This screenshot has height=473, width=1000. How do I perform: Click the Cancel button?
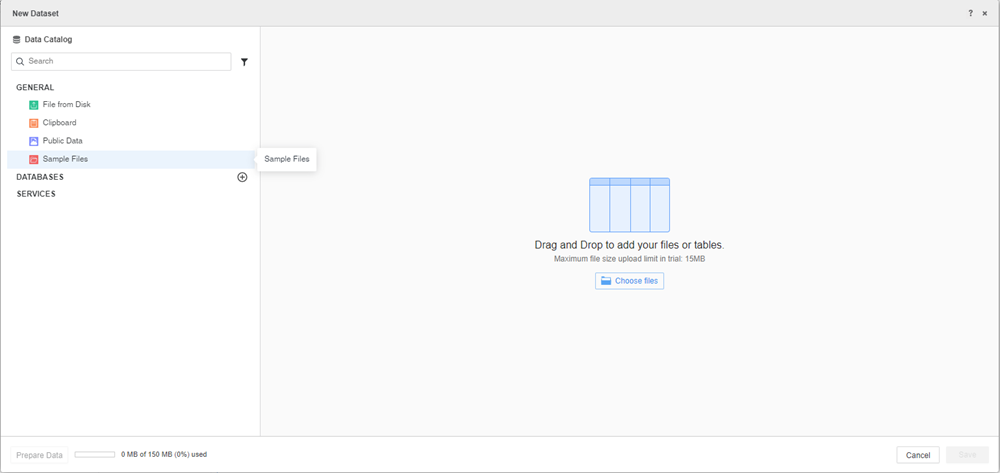click(918, 455)
